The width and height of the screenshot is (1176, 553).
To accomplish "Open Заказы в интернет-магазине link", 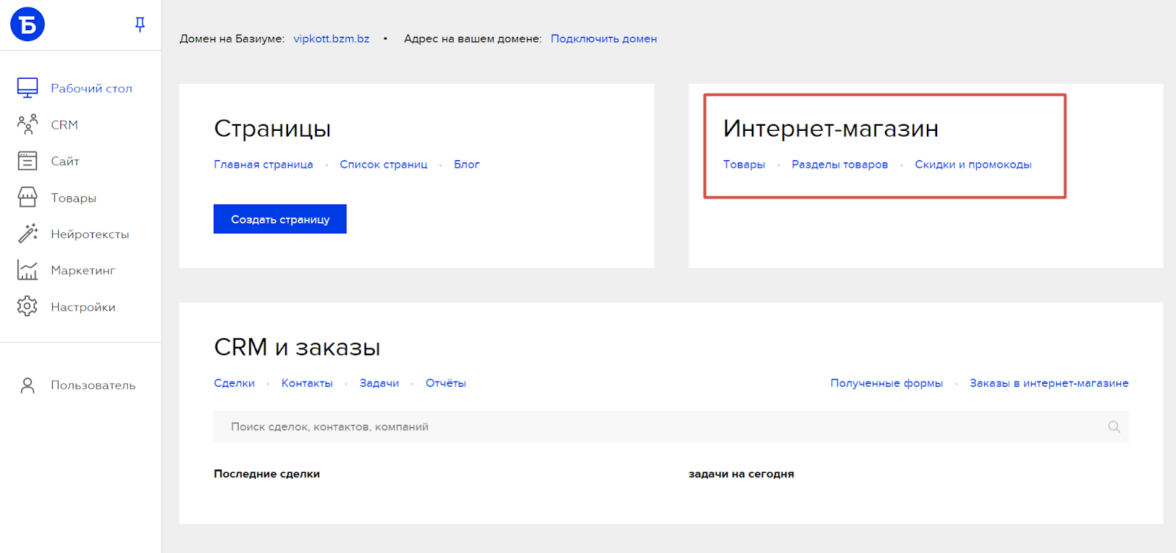I will [1048, 383].
